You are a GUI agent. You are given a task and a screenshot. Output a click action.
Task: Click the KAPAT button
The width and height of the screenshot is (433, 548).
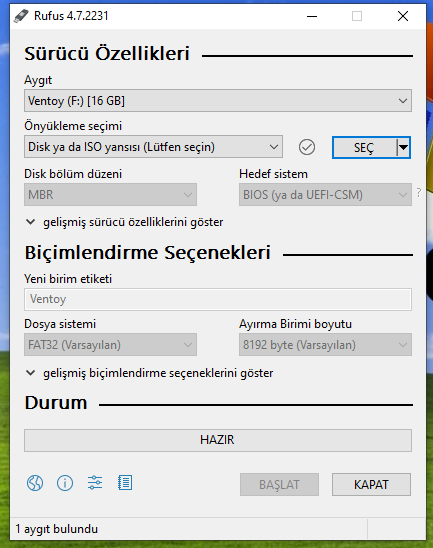pos(371,485)
